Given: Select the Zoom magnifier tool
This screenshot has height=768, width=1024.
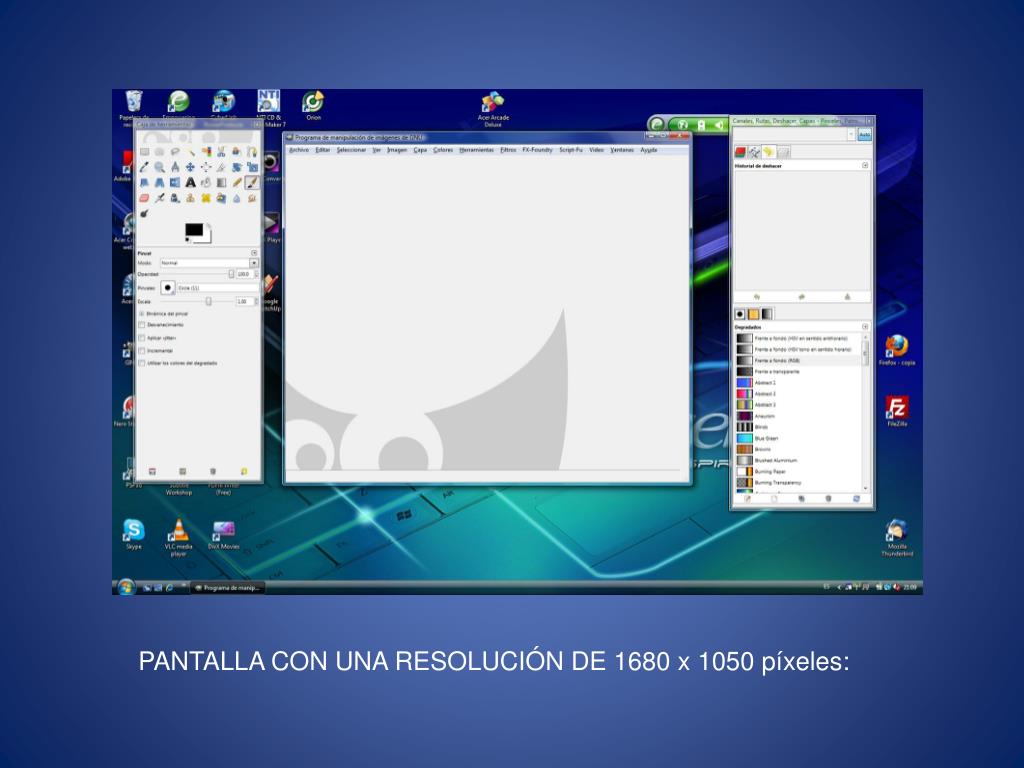Looking at the screenshot, I should coord(159,167).
